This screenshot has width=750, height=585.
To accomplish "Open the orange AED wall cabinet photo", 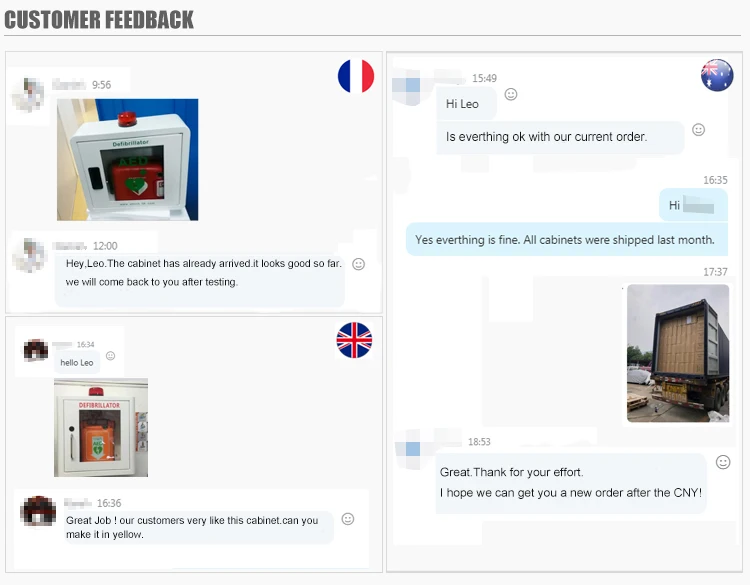I will 101,428.
